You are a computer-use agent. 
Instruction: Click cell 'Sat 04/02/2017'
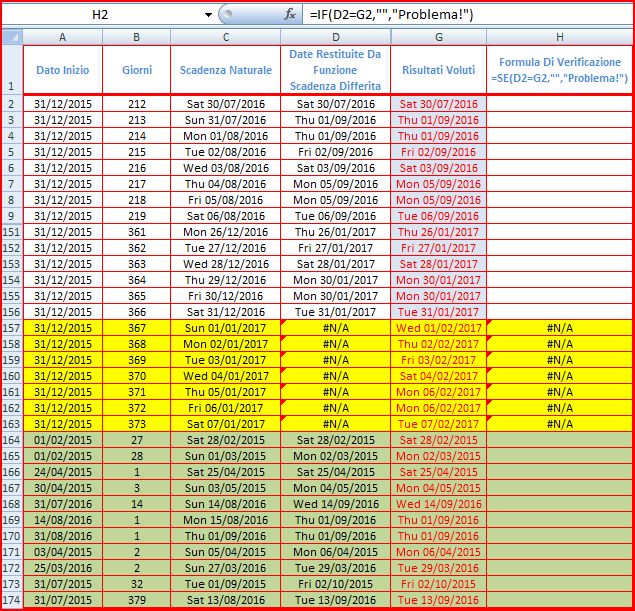[439, 376]
